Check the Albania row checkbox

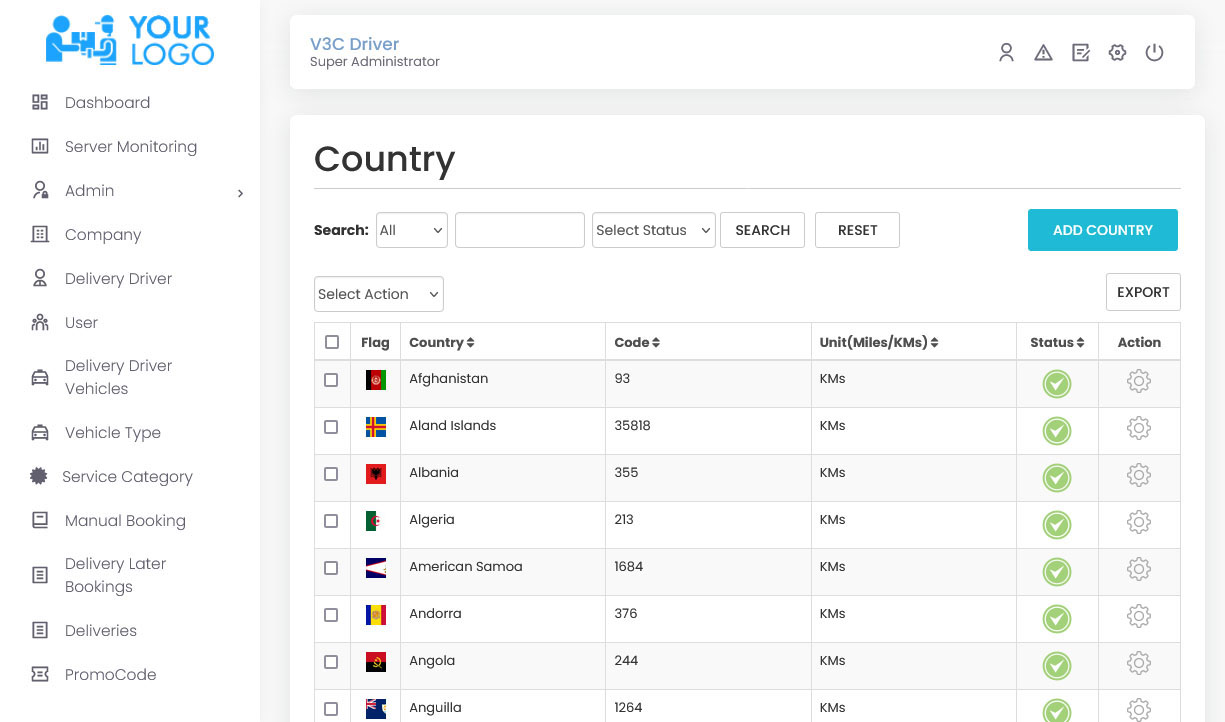coord(331,474)
